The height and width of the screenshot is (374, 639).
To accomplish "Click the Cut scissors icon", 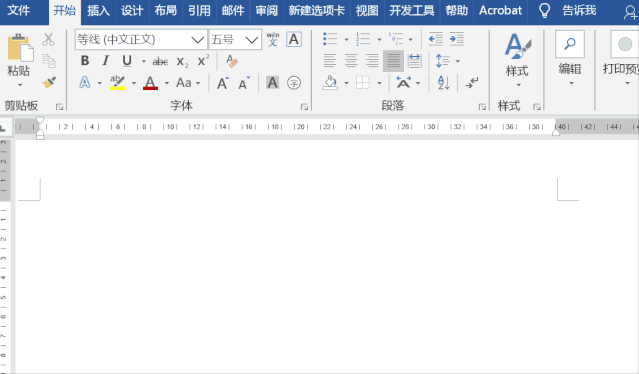I will (x=48, y=39).
